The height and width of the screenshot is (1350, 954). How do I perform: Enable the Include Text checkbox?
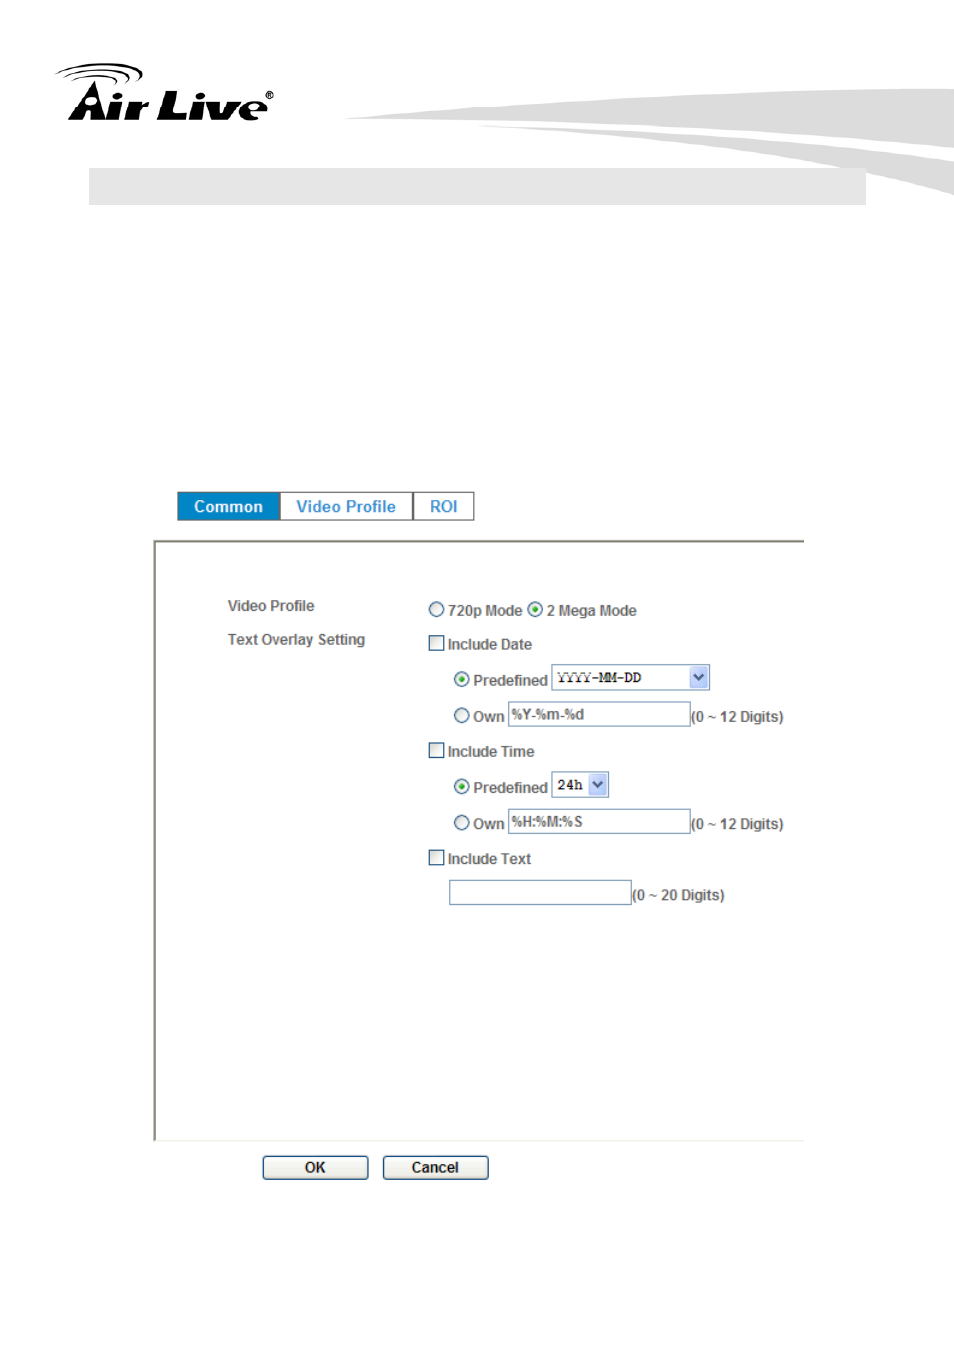click(436, 857)
